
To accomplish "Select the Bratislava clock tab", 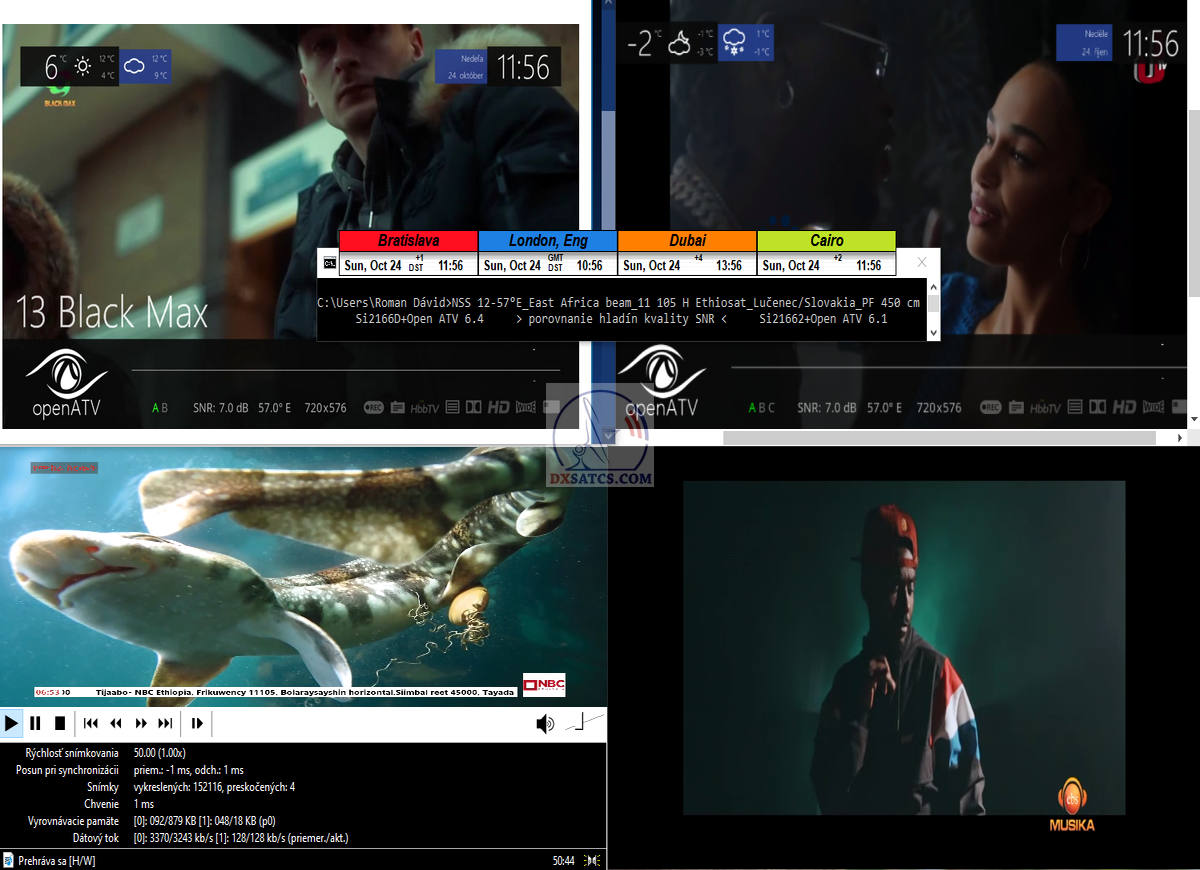I will [x=408, y=241].
